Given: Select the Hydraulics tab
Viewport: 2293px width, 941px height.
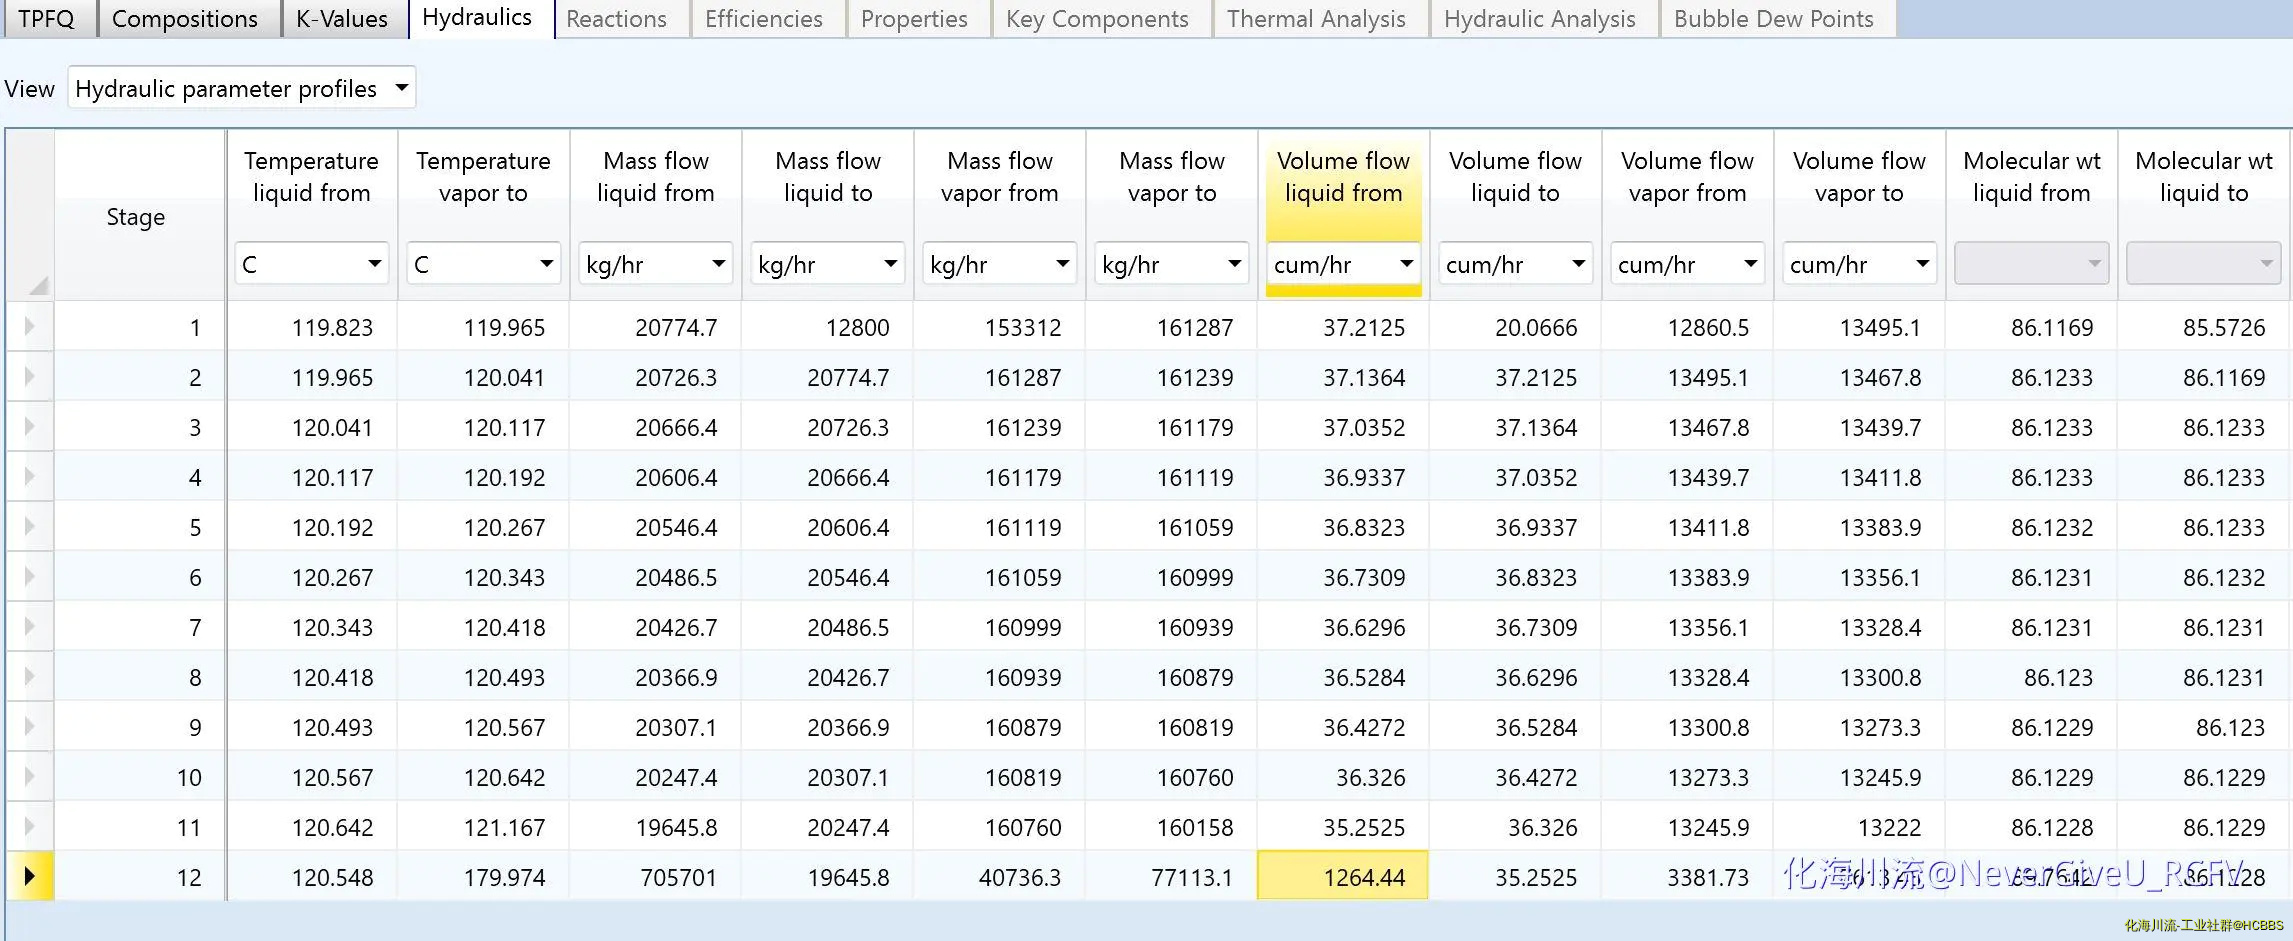Looking at the screenshot, I should point(478,18).
